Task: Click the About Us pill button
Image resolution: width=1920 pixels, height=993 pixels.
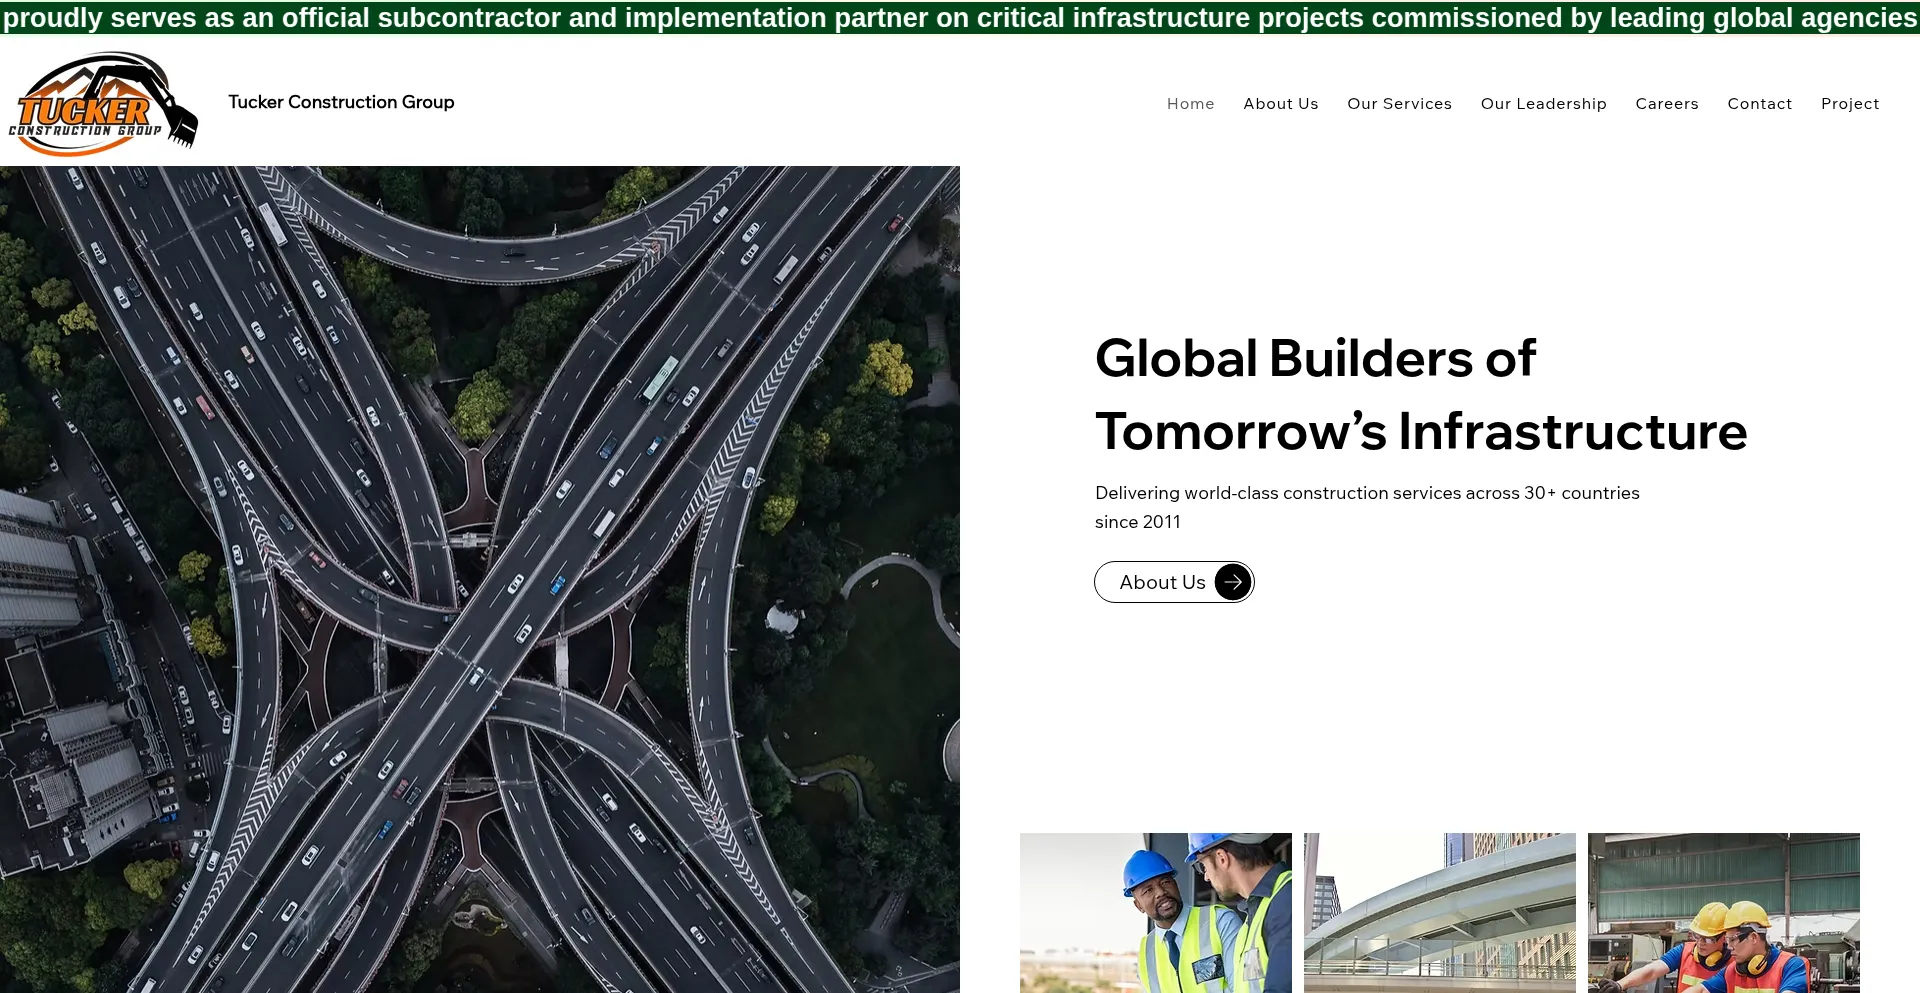Action: (1174, 582)
